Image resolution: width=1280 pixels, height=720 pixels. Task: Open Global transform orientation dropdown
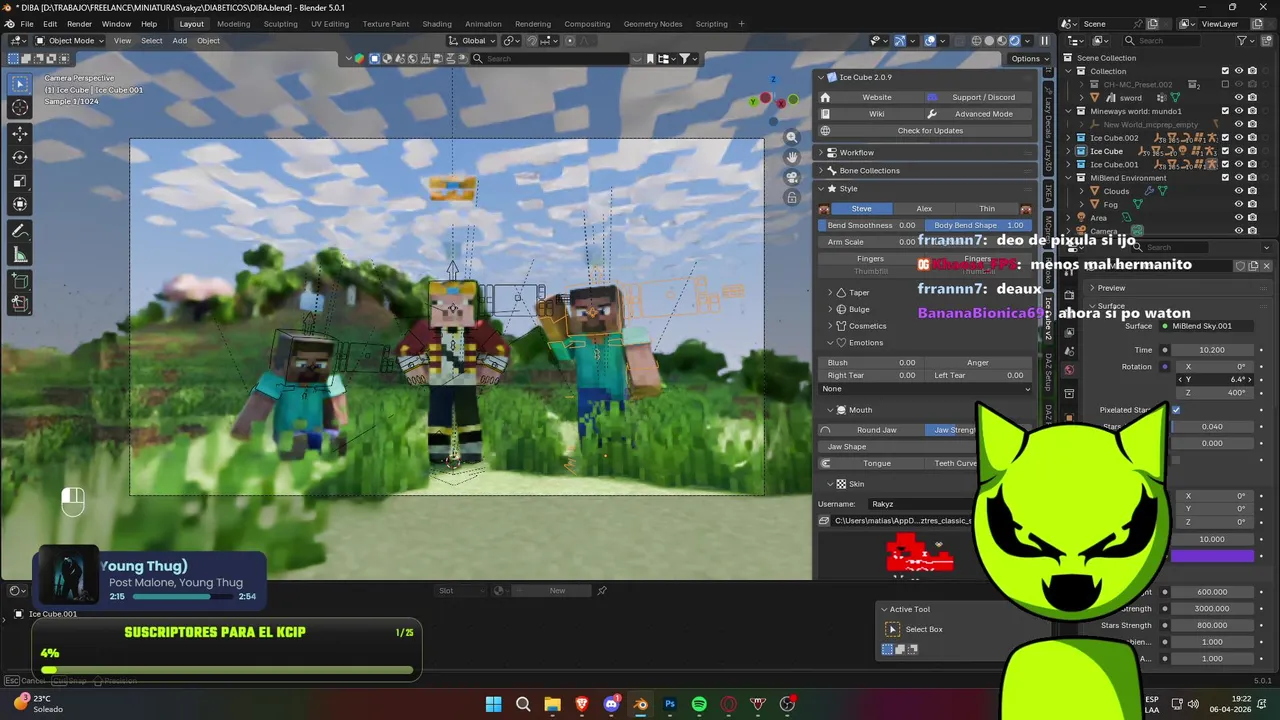click(x=472, y=41)
